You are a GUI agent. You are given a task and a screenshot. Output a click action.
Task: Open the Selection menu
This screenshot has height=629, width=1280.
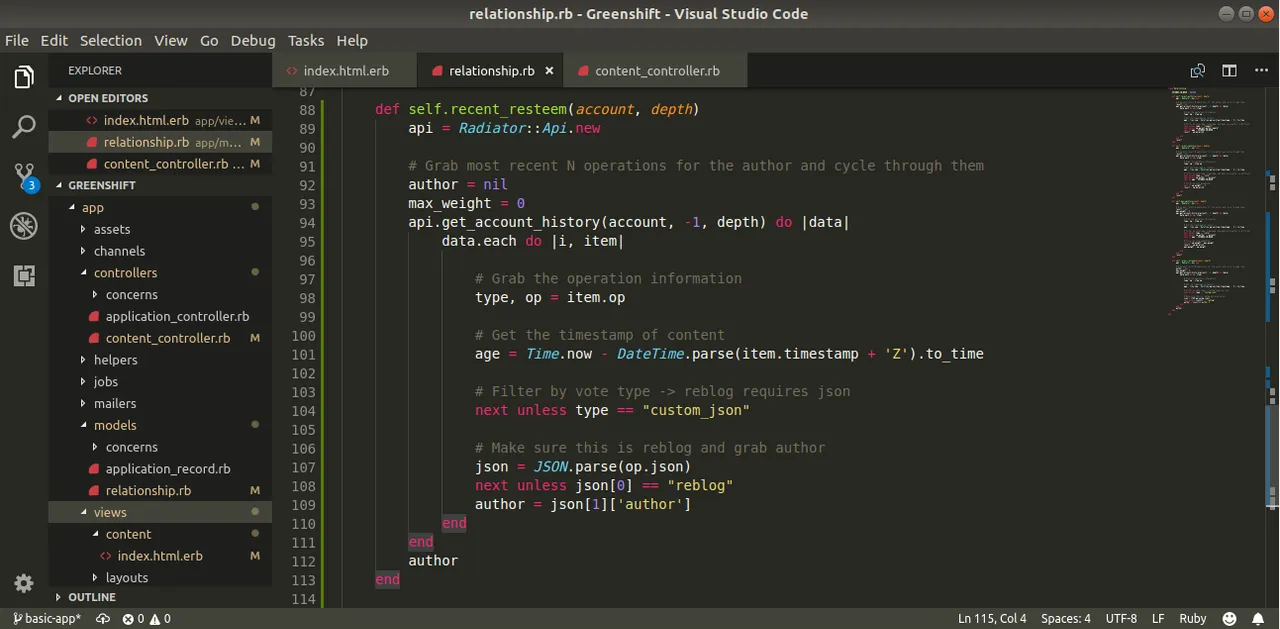pos(111,40)
